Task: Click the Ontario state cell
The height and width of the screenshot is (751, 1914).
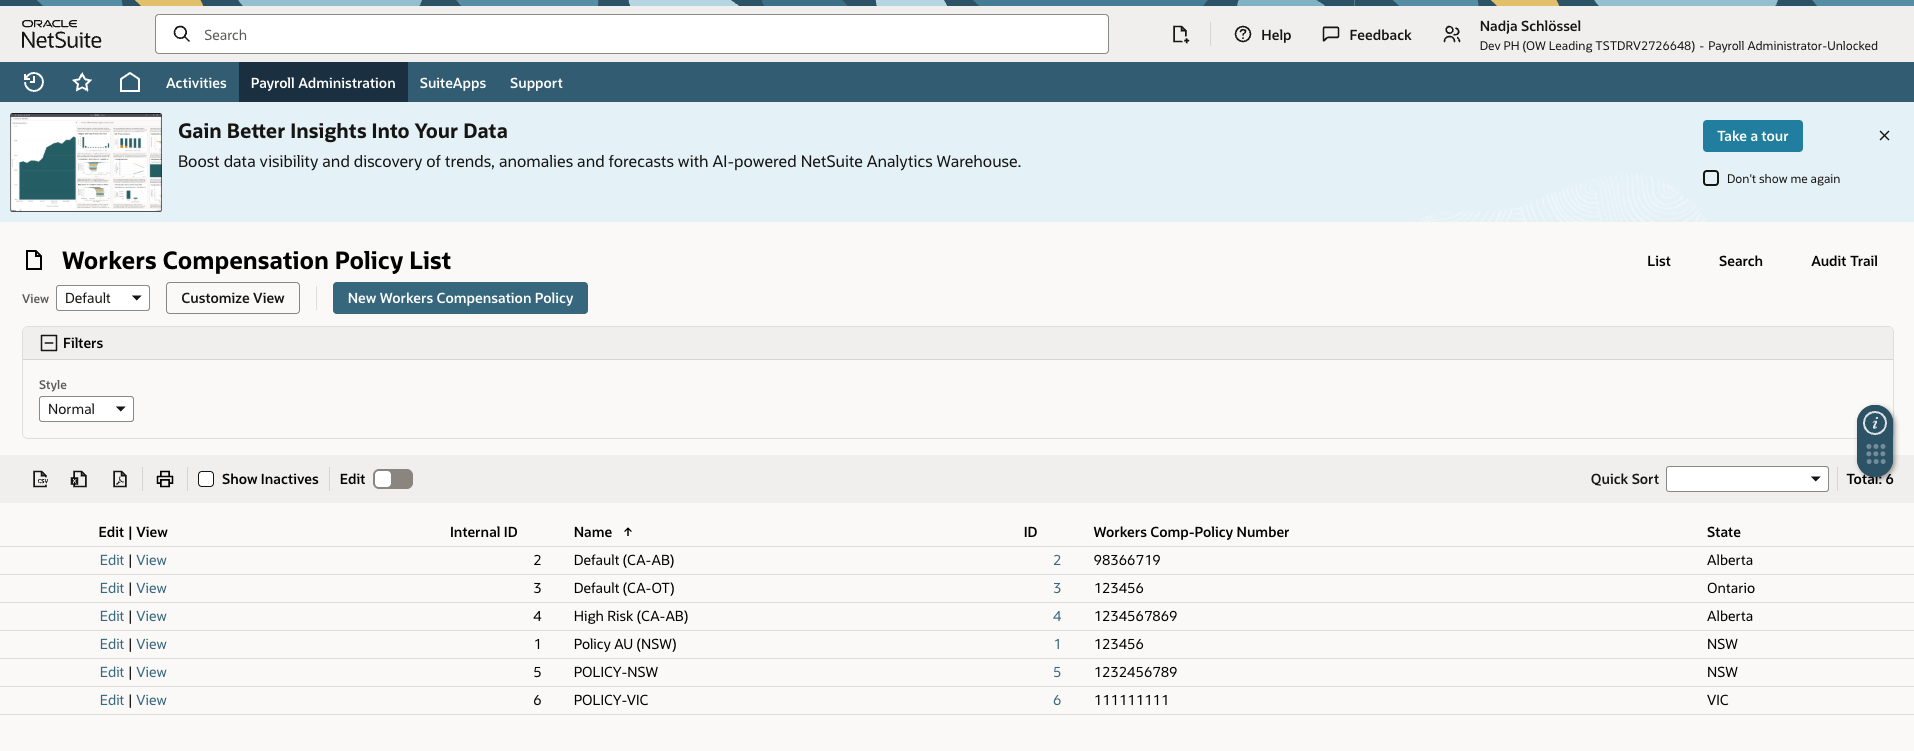Action: (1731, 588)
